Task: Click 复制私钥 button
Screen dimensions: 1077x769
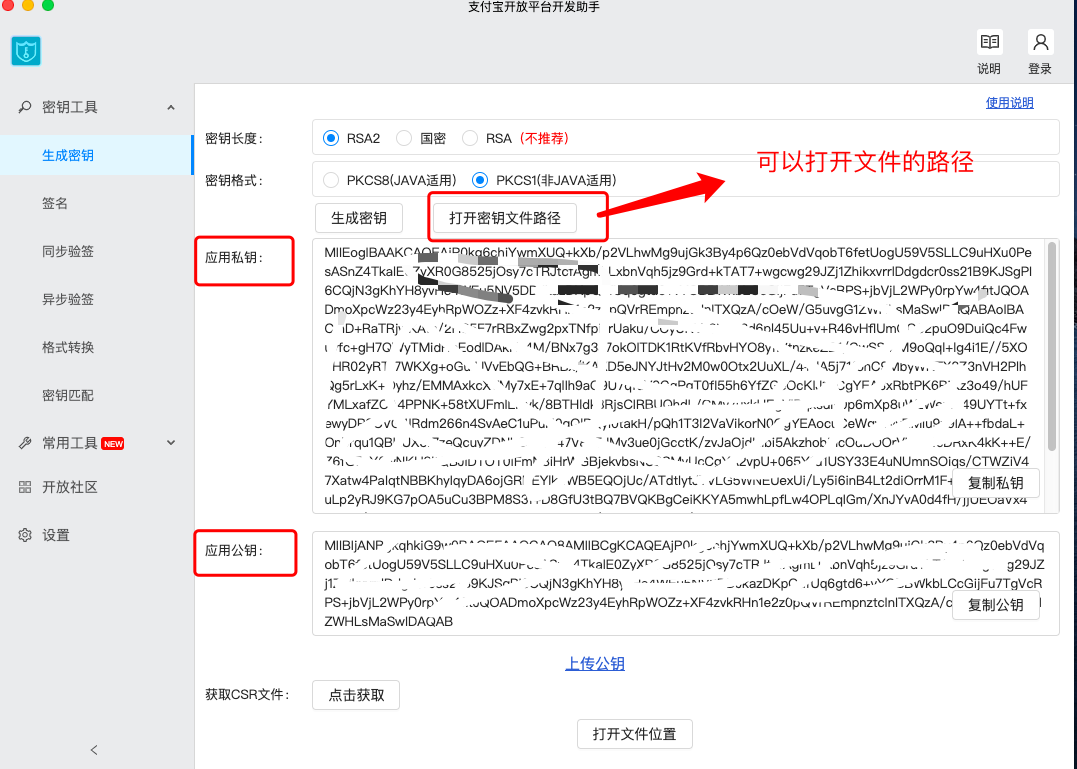Action: [995, 483]
